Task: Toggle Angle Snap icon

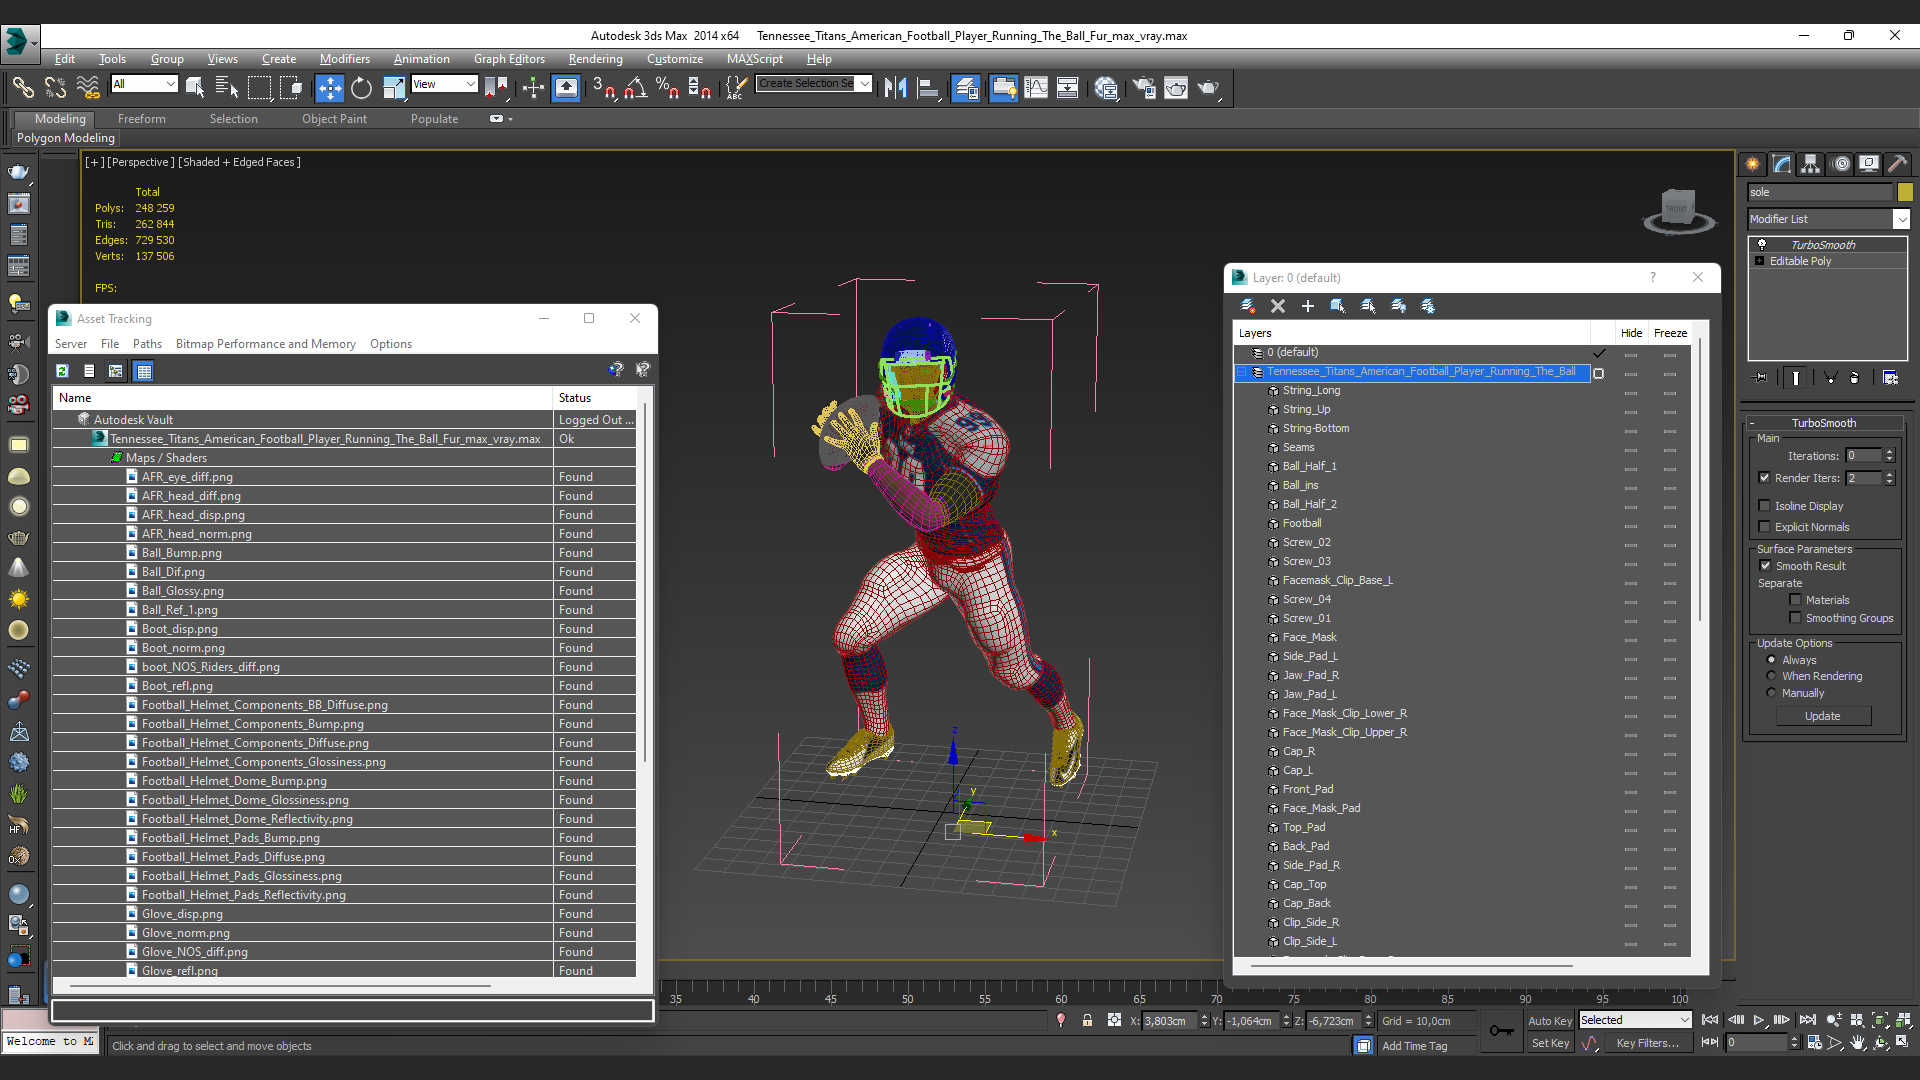Action: pyautogui.click(x=635, y=88)
